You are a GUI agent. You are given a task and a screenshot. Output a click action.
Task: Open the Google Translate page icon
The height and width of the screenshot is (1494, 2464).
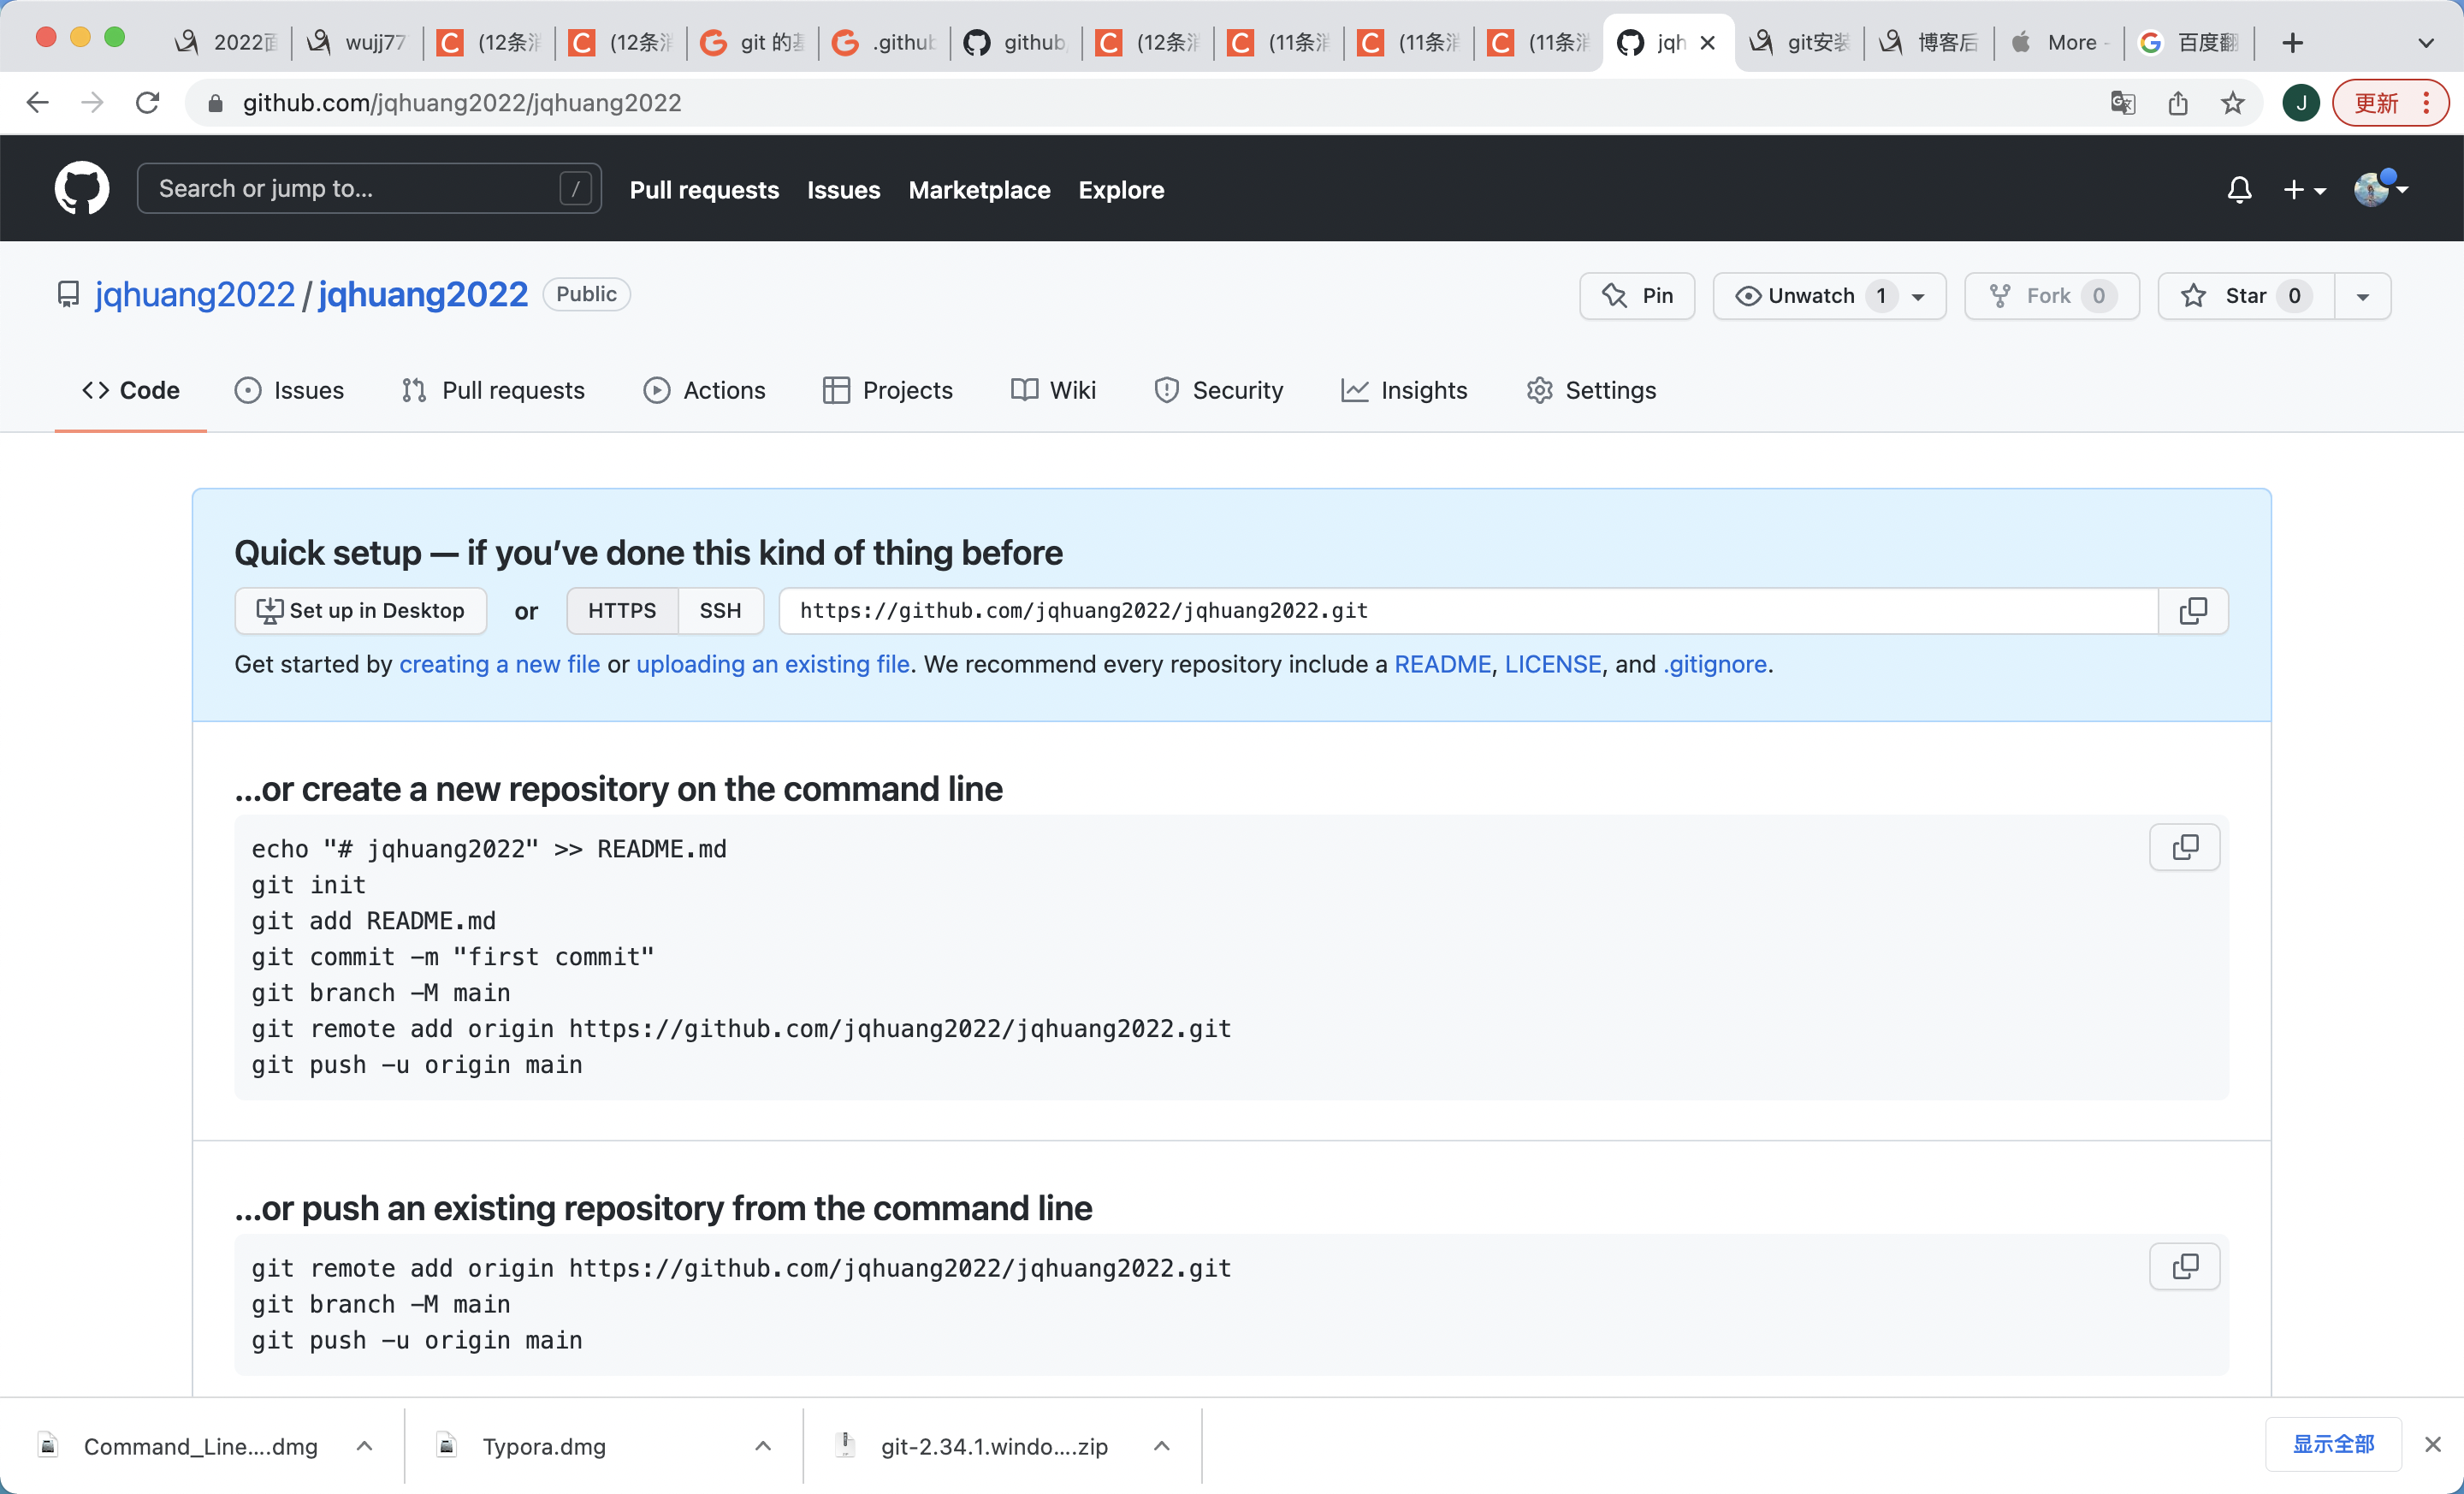coord(2122,103)
